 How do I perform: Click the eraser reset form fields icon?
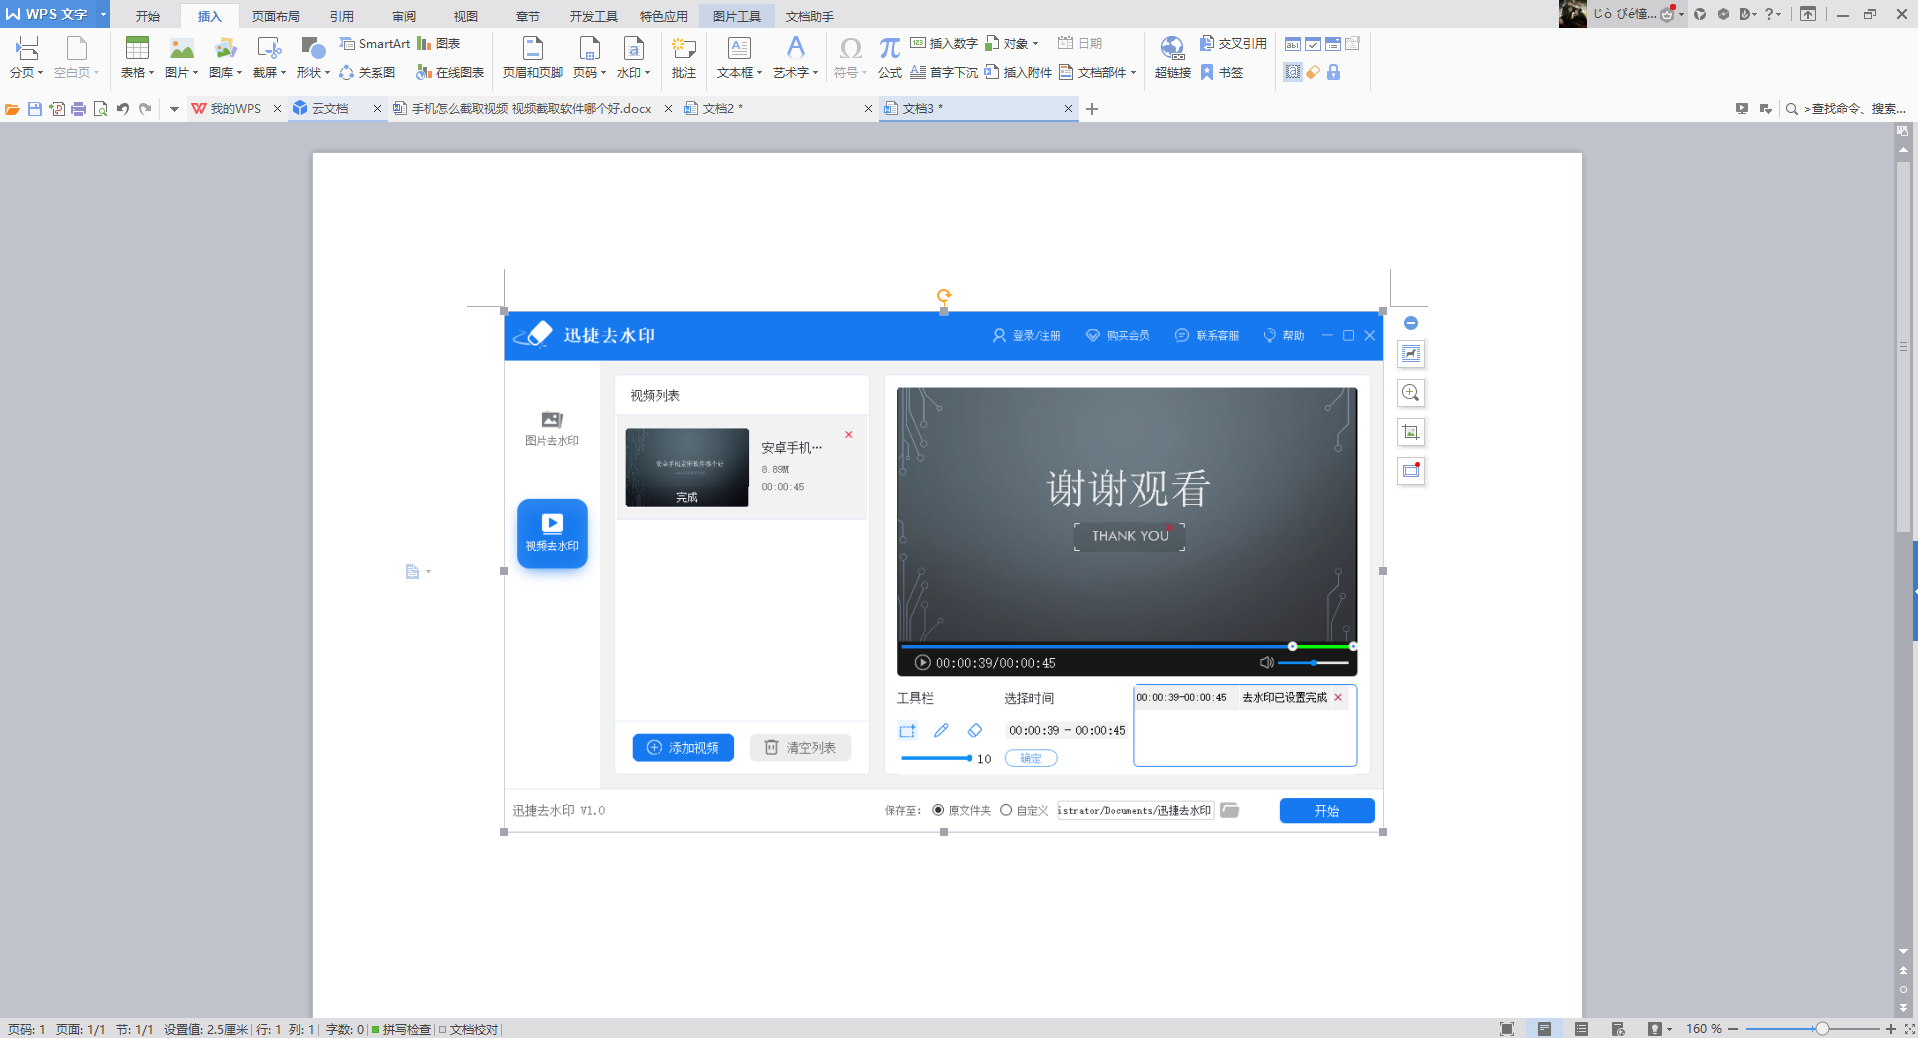tap(1313, 72)
